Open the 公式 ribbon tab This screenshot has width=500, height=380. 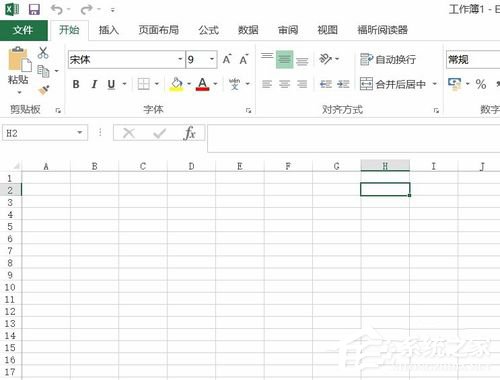pos(209,30)
